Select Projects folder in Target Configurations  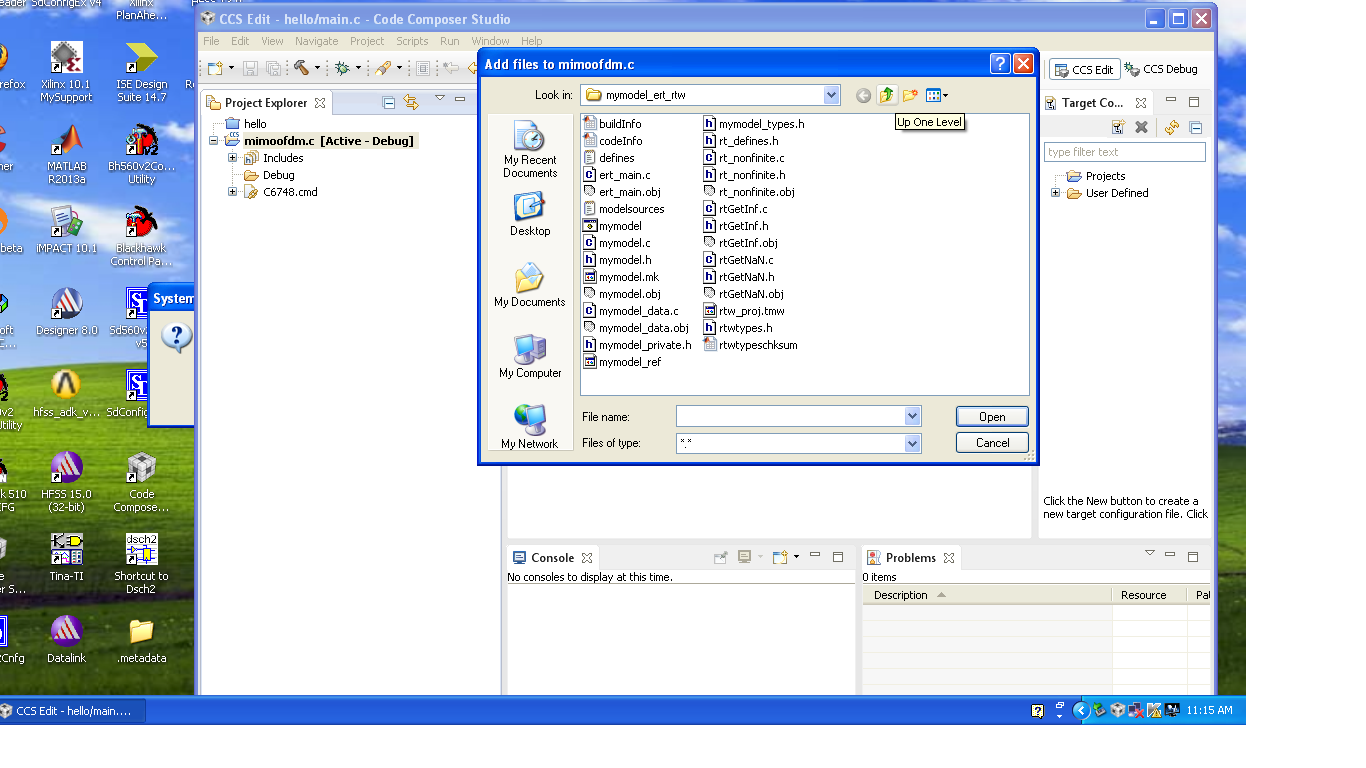click(x=1095, y=176)
